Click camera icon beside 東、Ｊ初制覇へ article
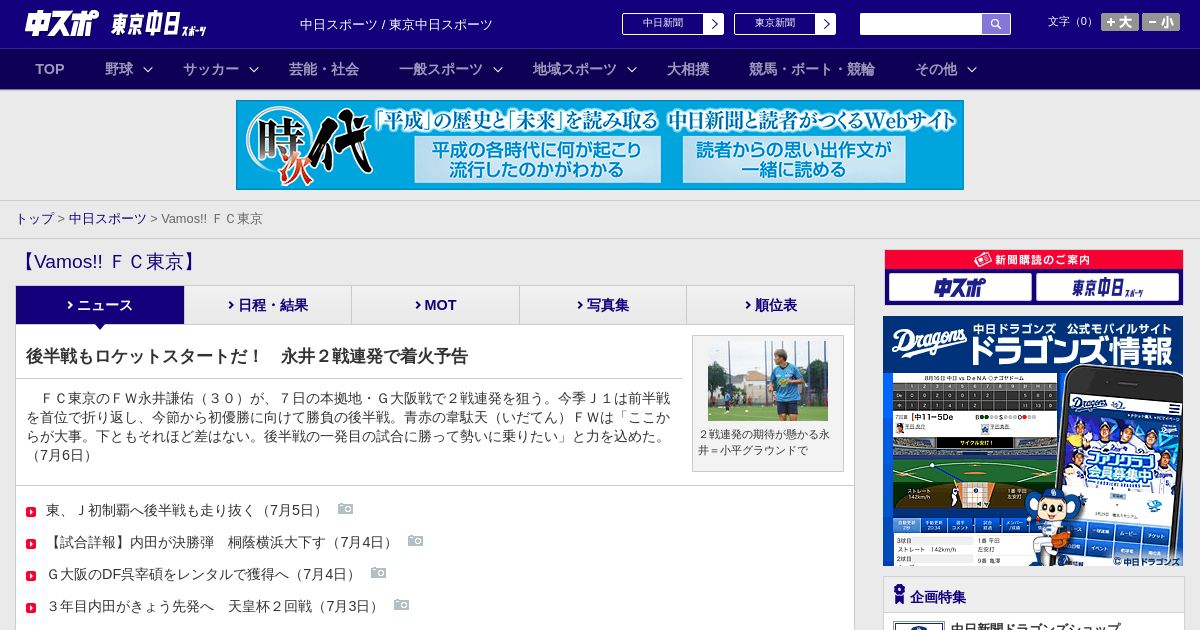Viewport: 1200px width, 630px height. point(346,509)
